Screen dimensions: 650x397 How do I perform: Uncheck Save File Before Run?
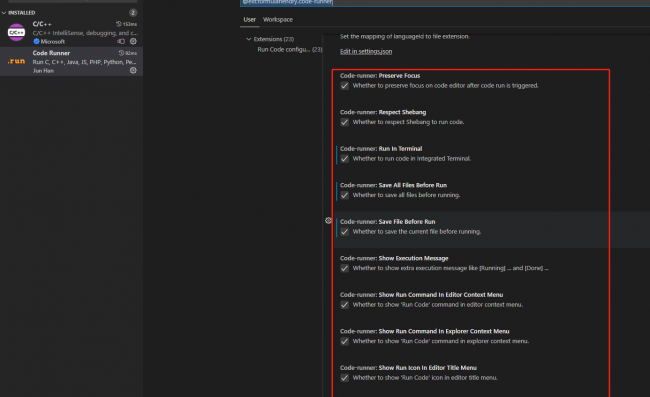(344, 232)
